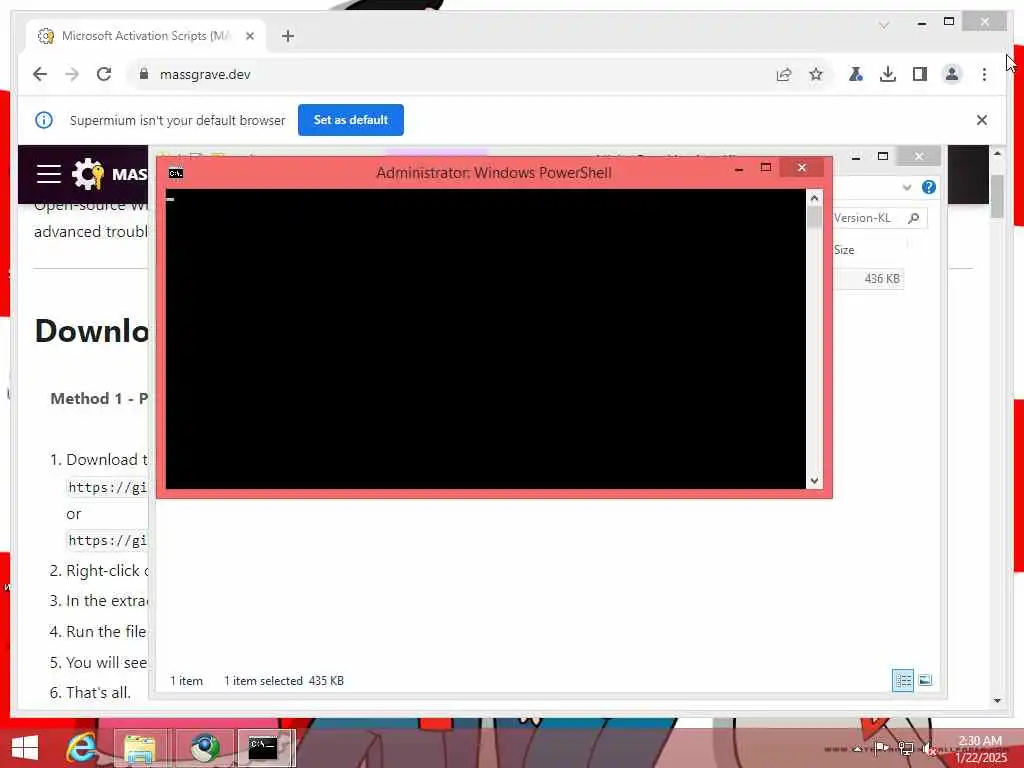
Task: Click inside the PowerShell console area
Action: pos(486,338)
